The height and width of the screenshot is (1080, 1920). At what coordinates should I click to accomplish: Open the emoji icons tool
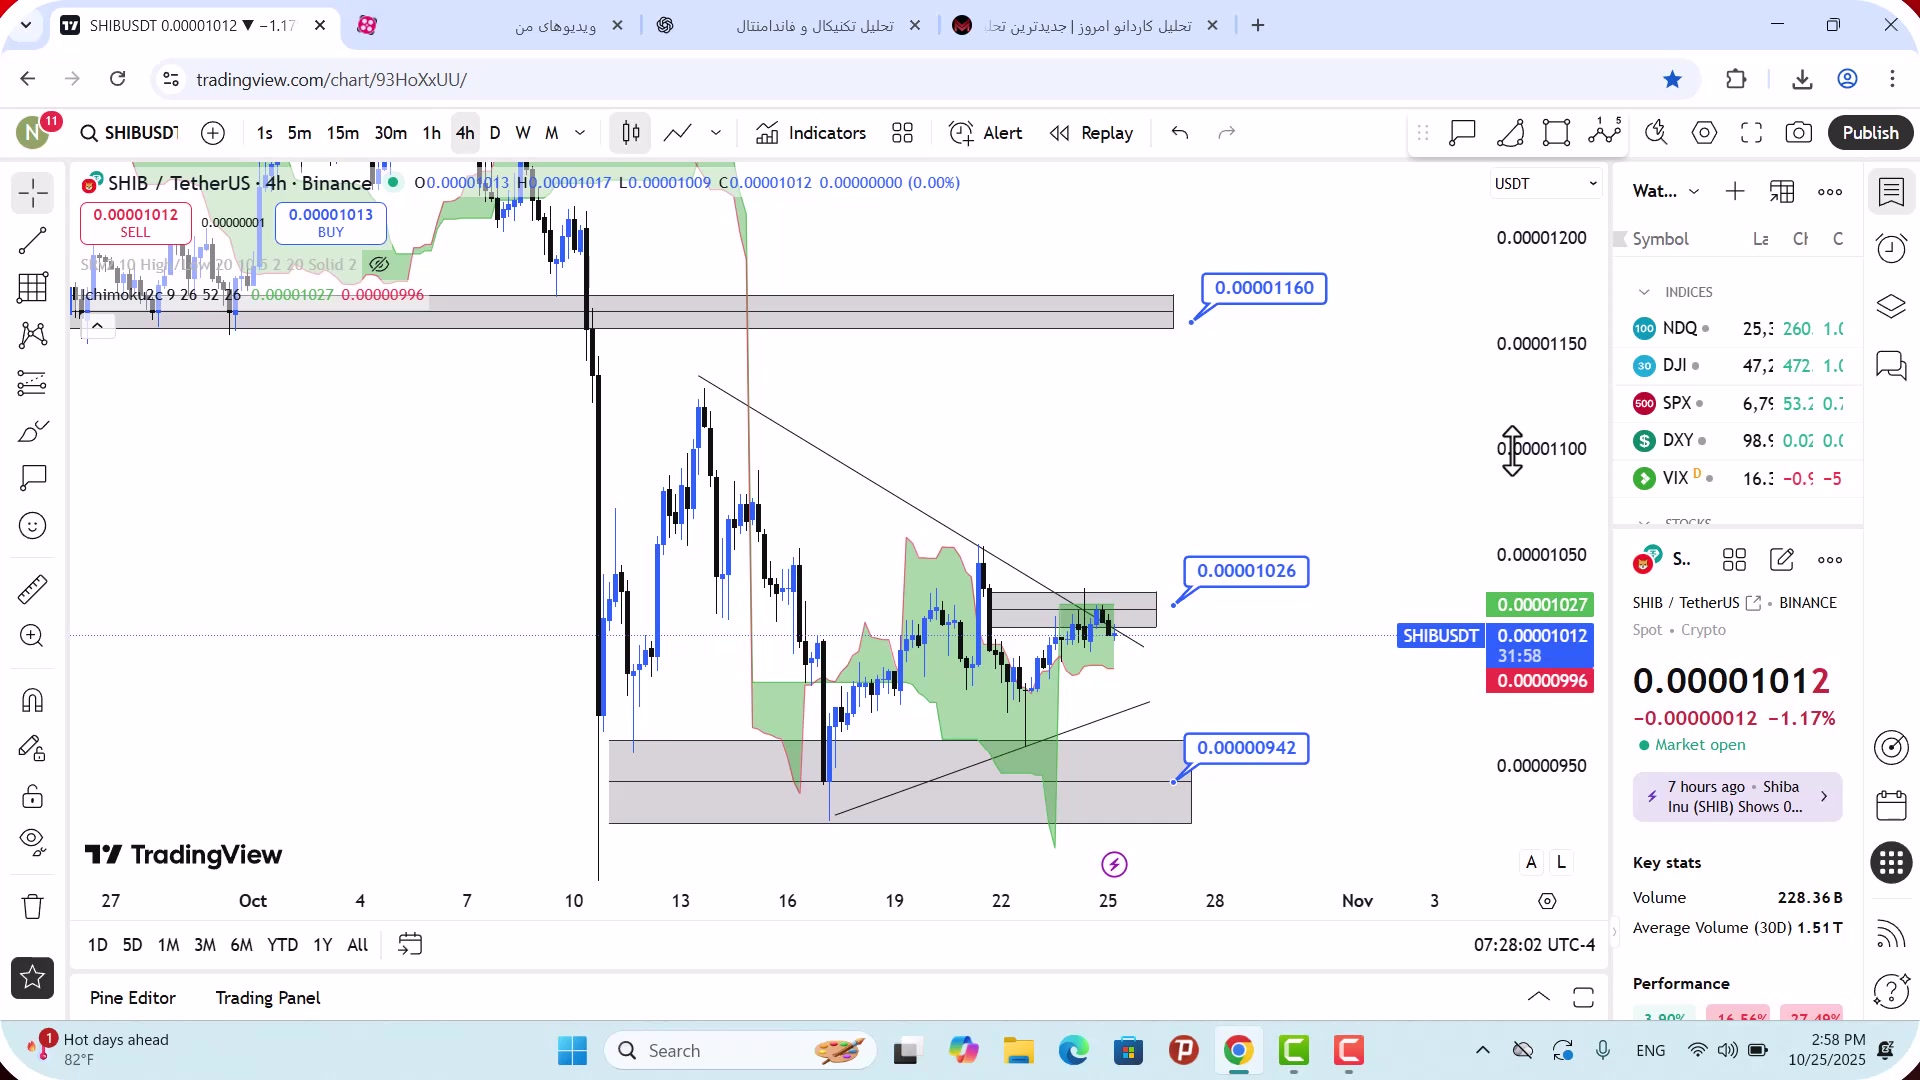click(x=33, y=526)
